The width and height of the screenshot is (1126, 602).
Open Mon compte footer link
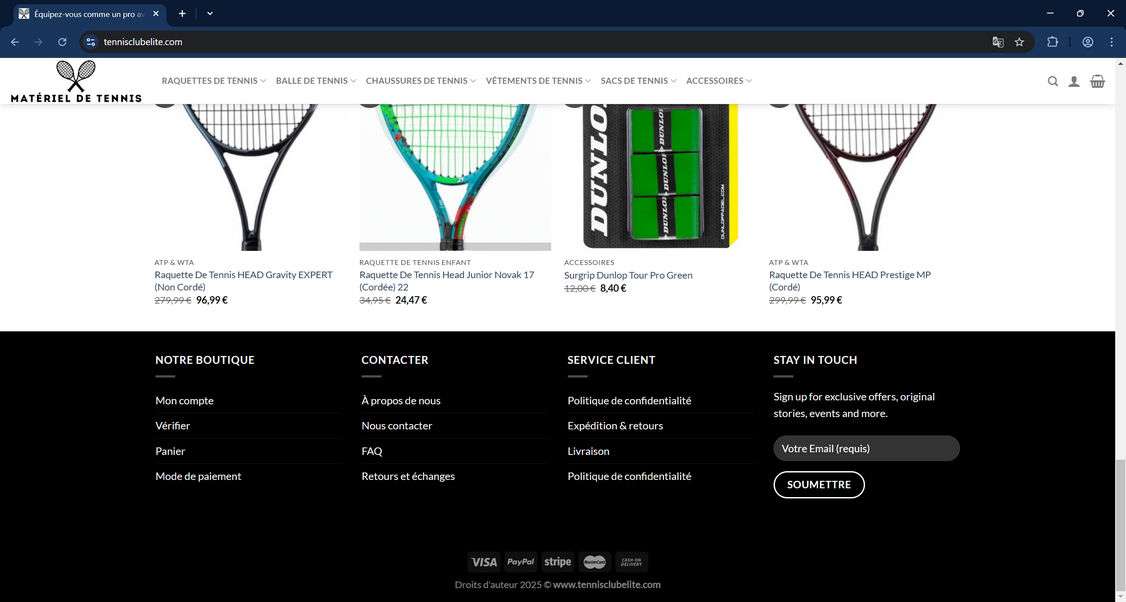click(x=185, y=401)
